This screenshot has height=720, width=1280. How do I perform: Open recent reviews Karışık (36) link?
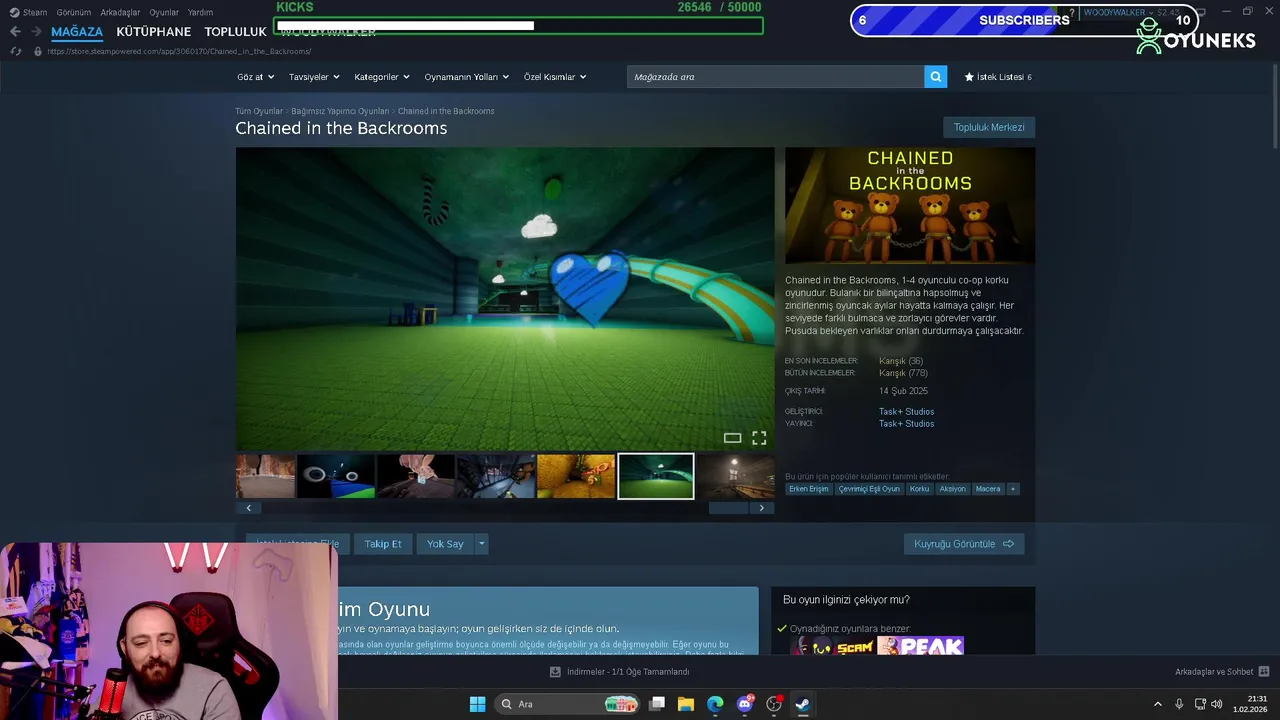coord(901,361)
